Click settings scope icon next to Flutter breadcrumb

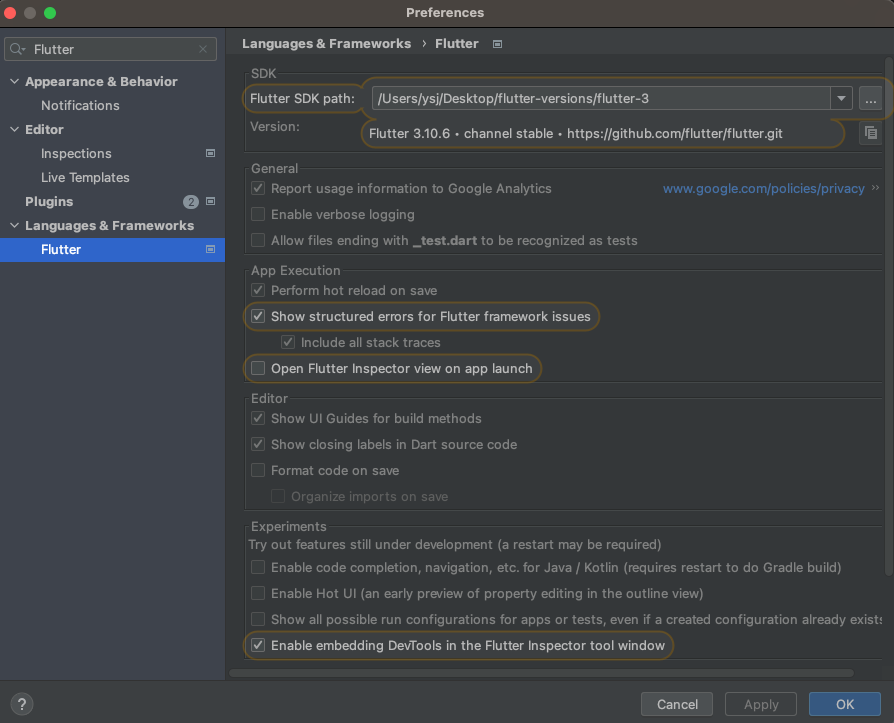coord(497,44)
